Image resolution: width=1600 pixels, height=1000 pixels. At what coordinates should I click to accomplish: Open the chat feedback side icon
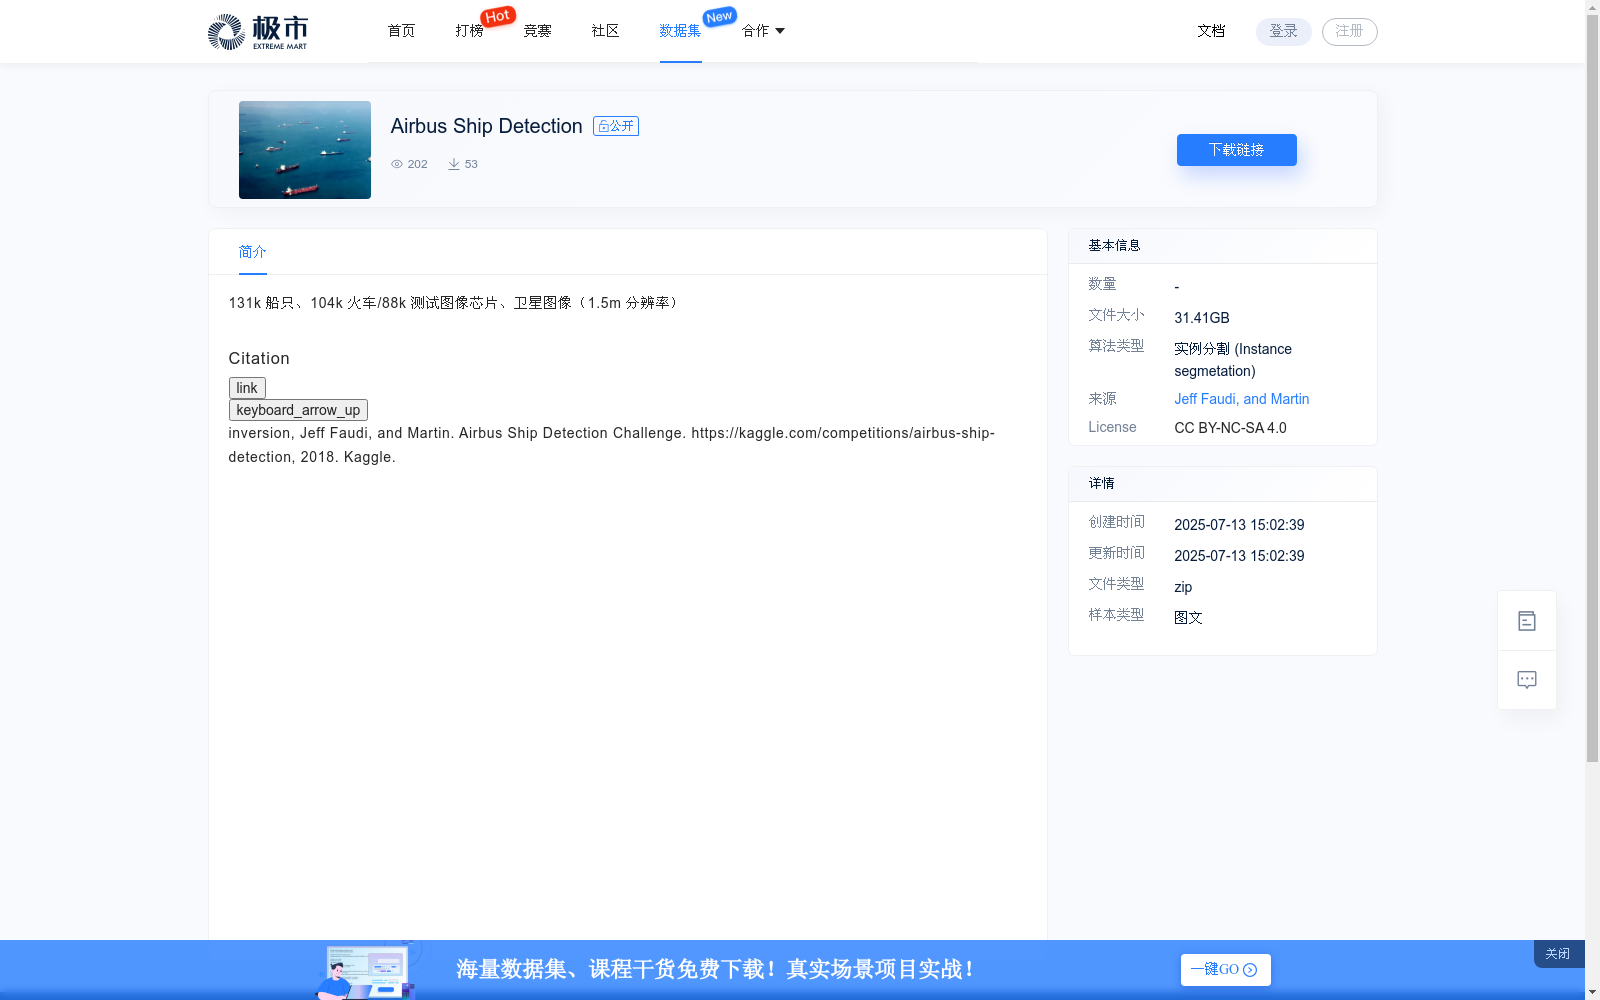[x=1527, y=680]
